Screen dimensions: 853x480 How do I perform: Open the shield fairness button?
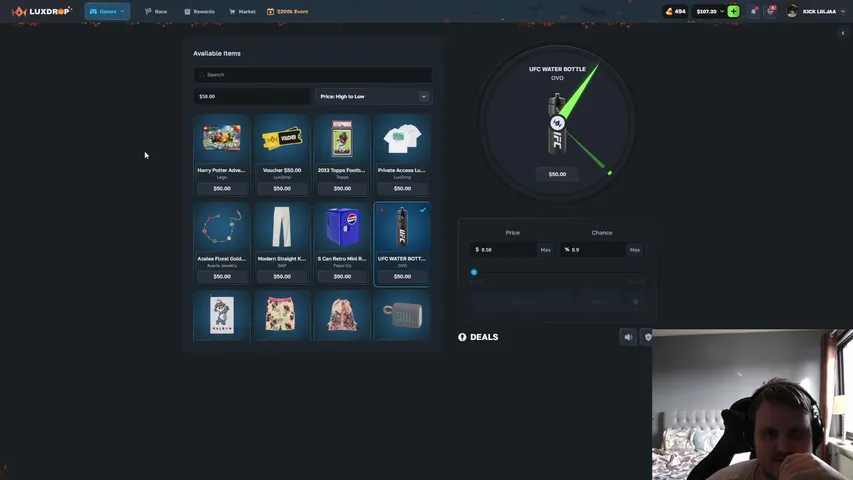(647, 337)
